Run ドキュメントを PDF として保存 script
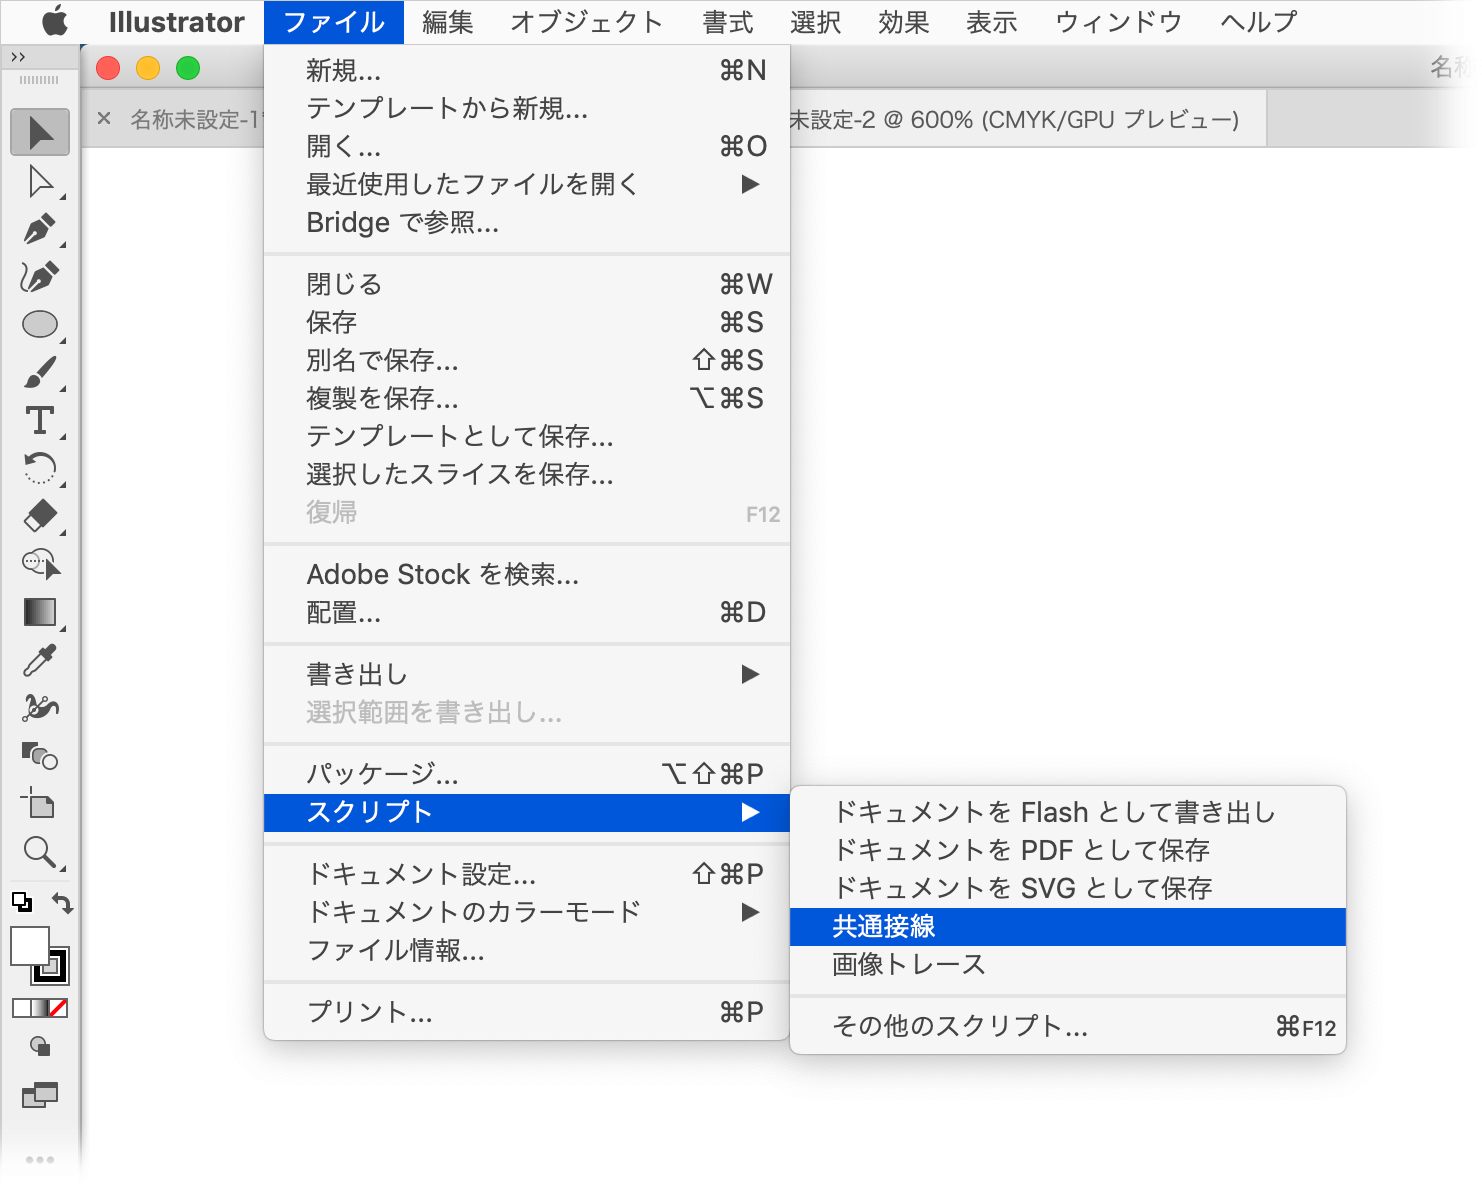This screenshot has width=1482, height=1184. 1068,850
